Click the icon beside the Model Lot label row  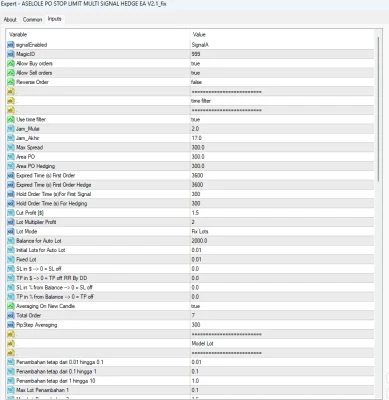click(11, 343)
